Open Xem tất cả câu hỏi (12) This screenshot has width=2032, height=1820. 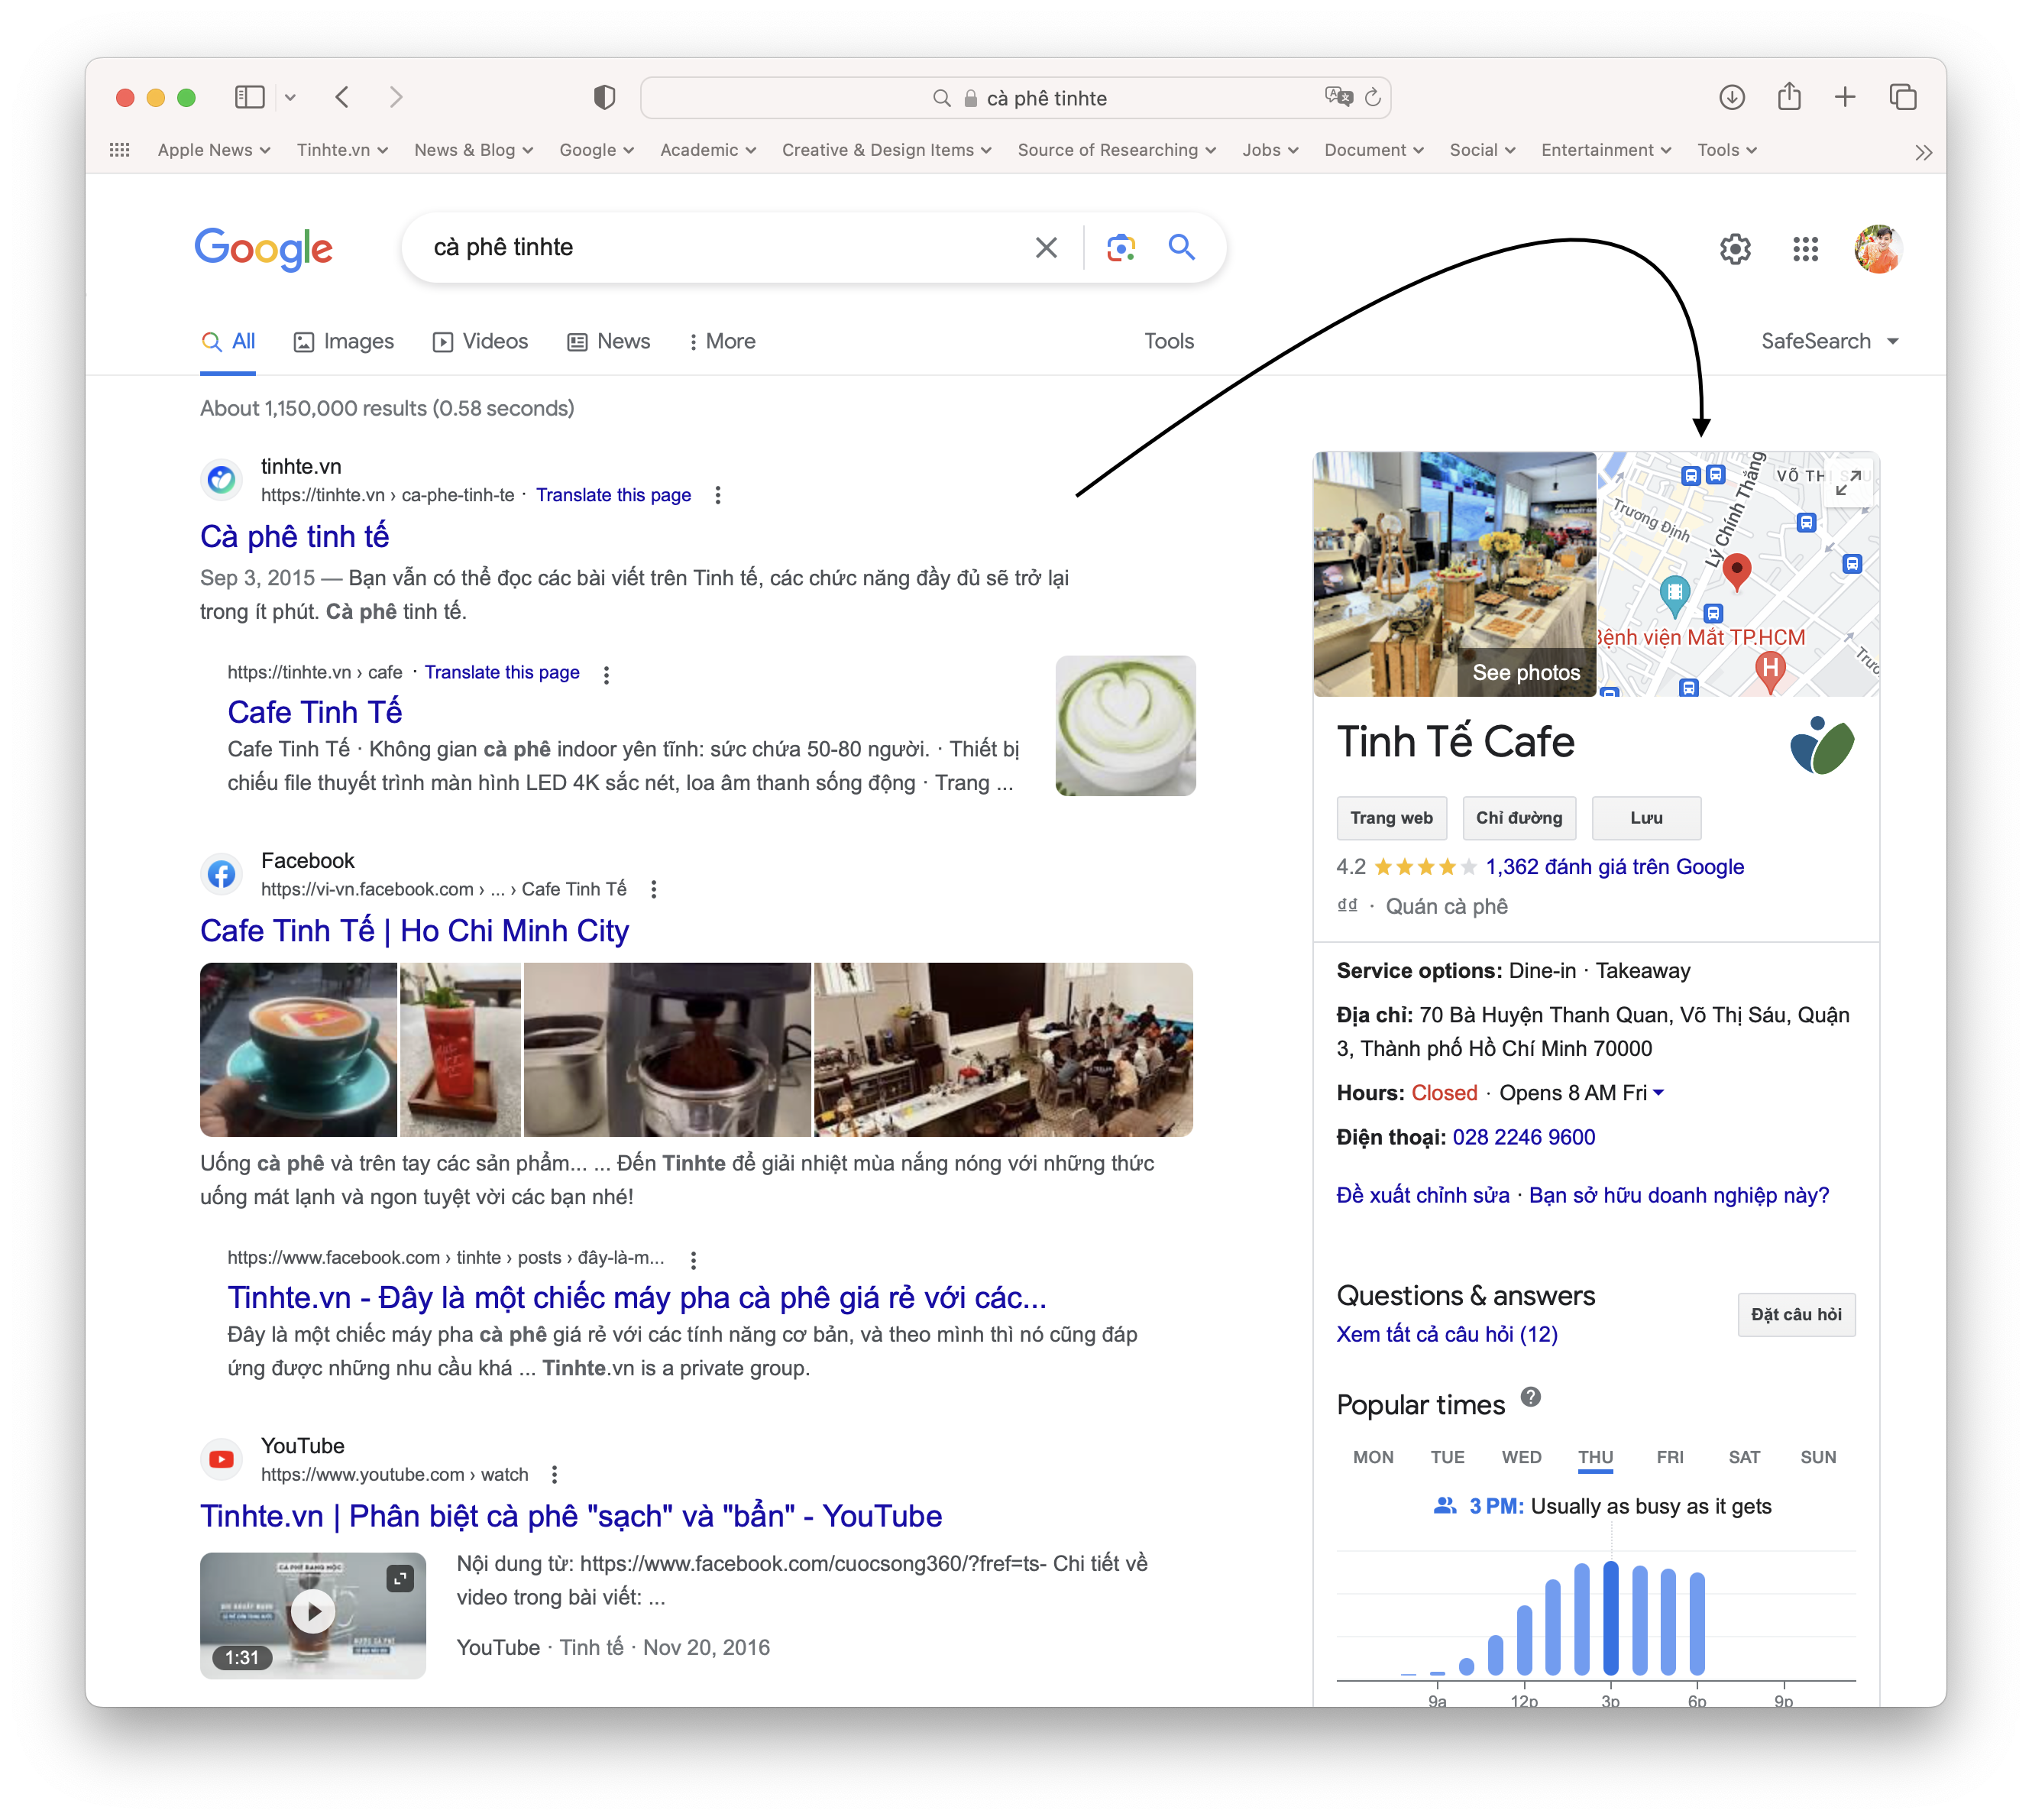(1447, 1334)
